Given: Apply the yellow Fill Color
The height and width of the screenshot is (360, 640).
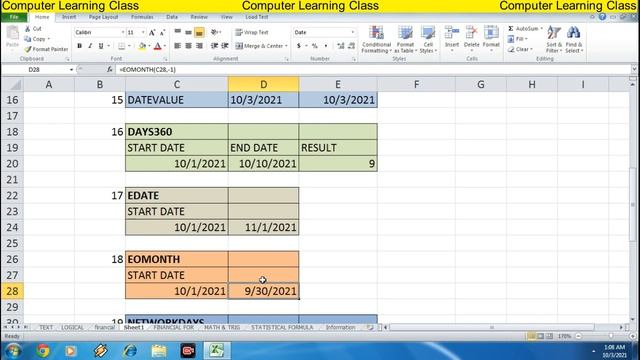Looking at the screenshot, I should point(142,46).
